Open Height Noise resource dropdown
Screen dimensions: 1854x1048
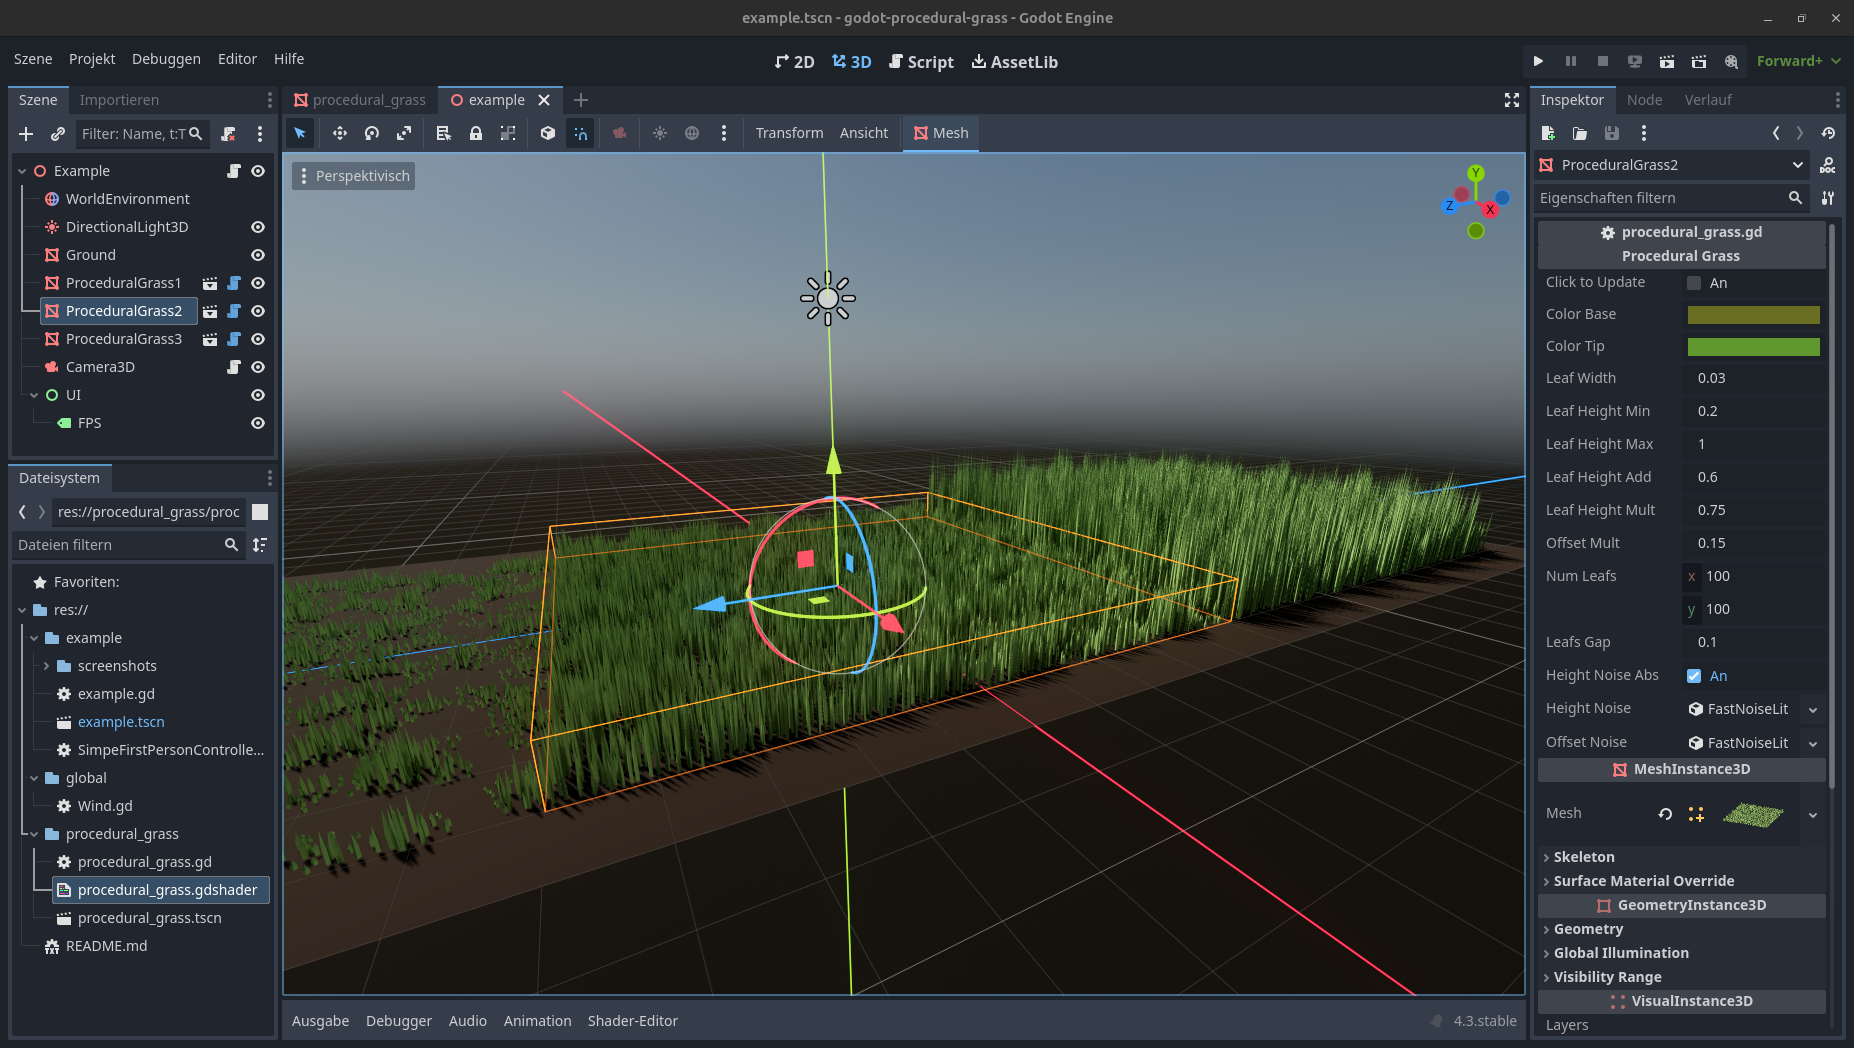[1812, 709]
